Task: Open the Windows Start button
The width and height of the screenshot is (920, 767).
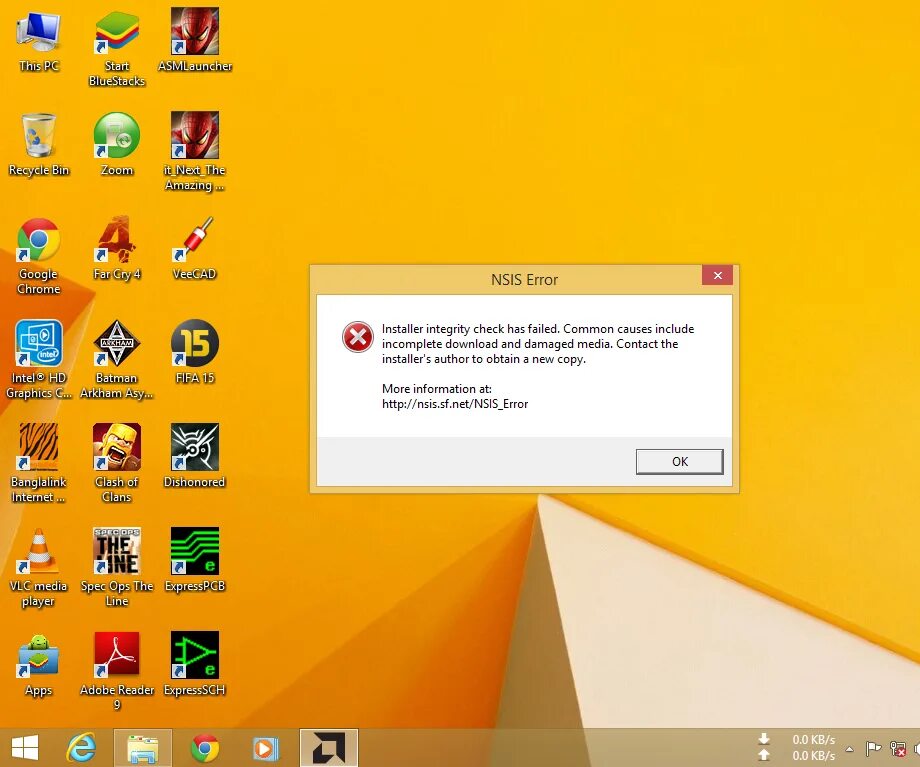Action: coord(25,748)
